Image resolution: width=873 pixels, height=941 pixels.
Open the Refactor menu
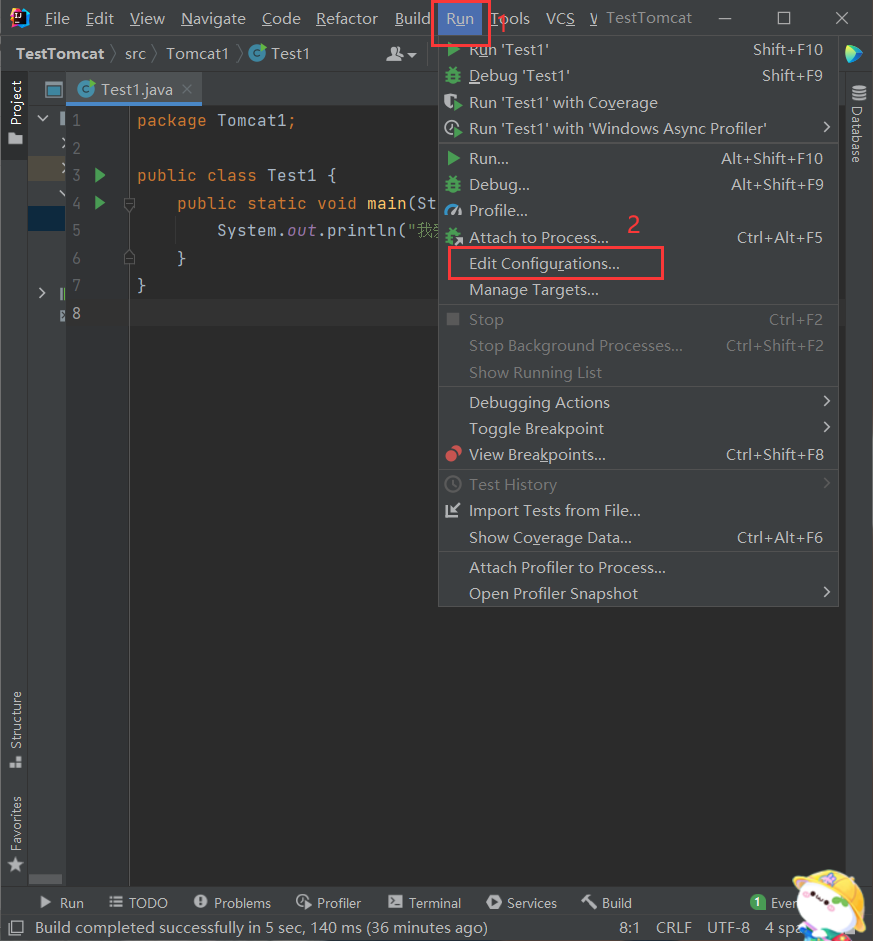(346, 18)
